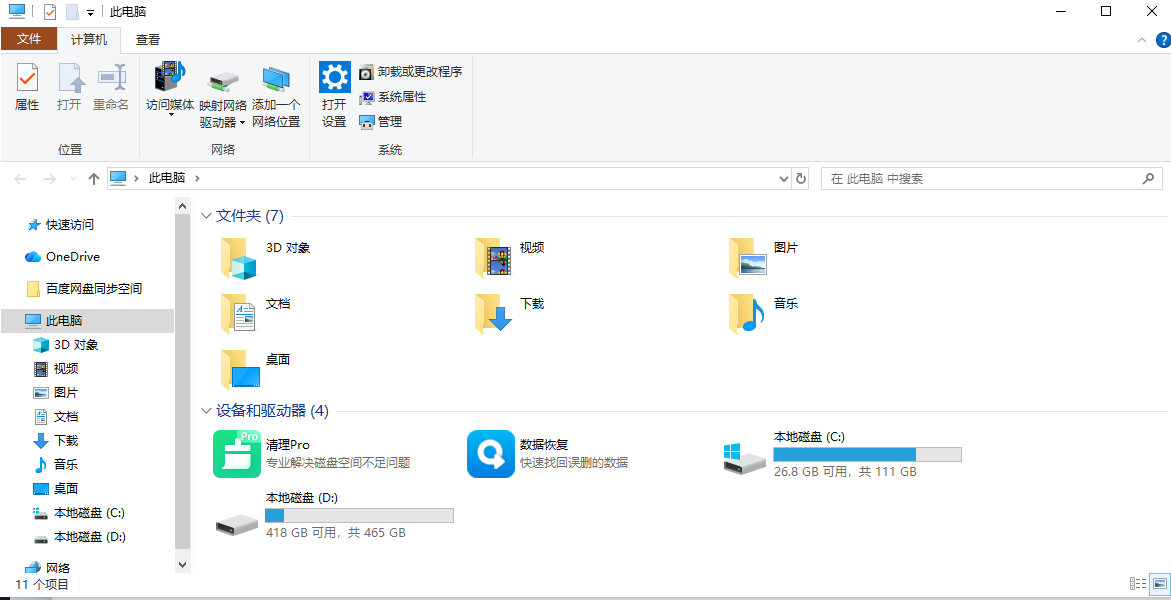Click the navigation pane scroll up arrow
Screen dimensions: 1171x600
(x=183, y=205)
